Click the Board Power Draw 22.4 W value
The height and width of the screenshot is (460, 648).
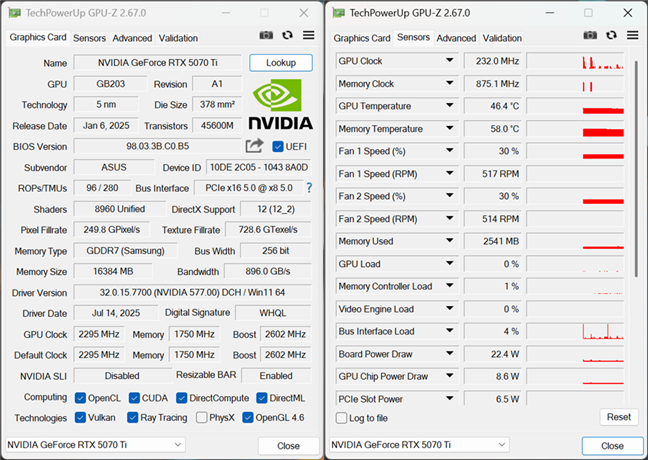coord(493,354)
